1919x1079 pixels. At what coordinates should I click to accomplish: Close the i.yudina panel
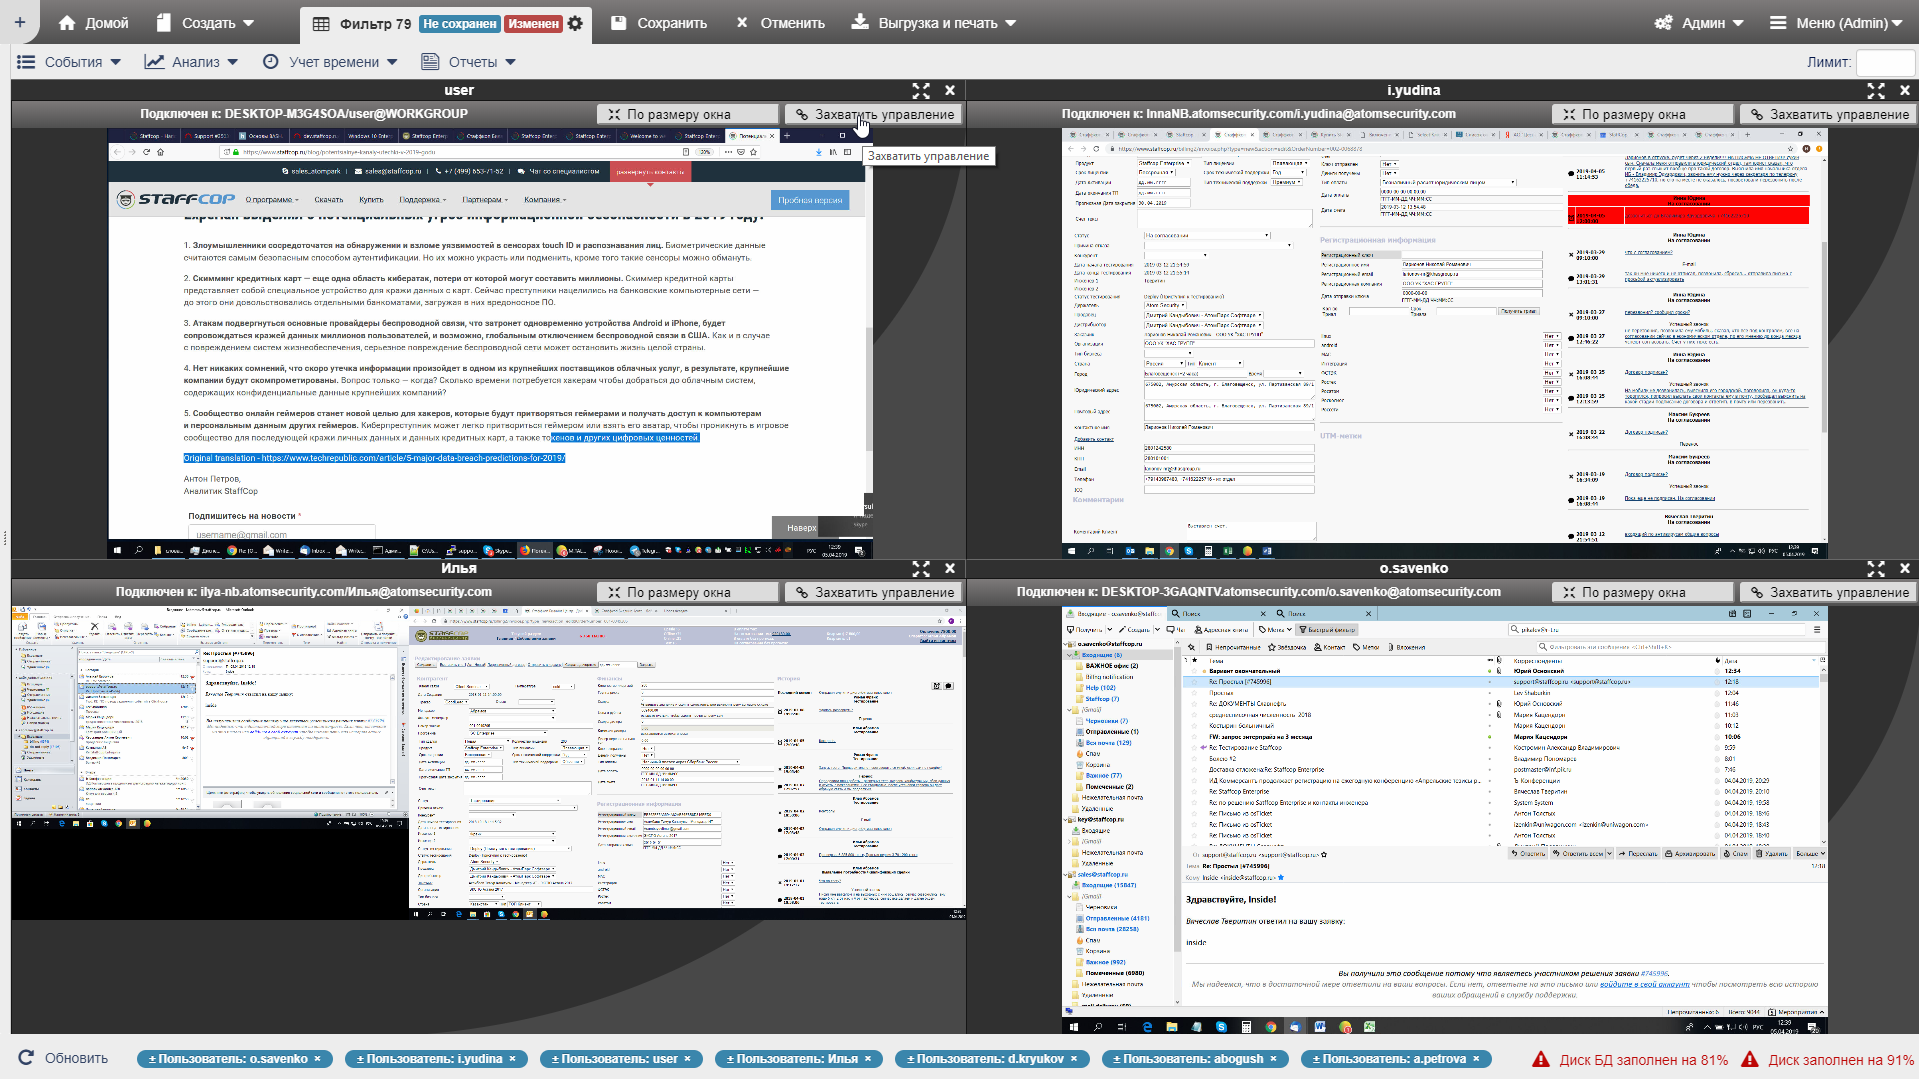1905,91
